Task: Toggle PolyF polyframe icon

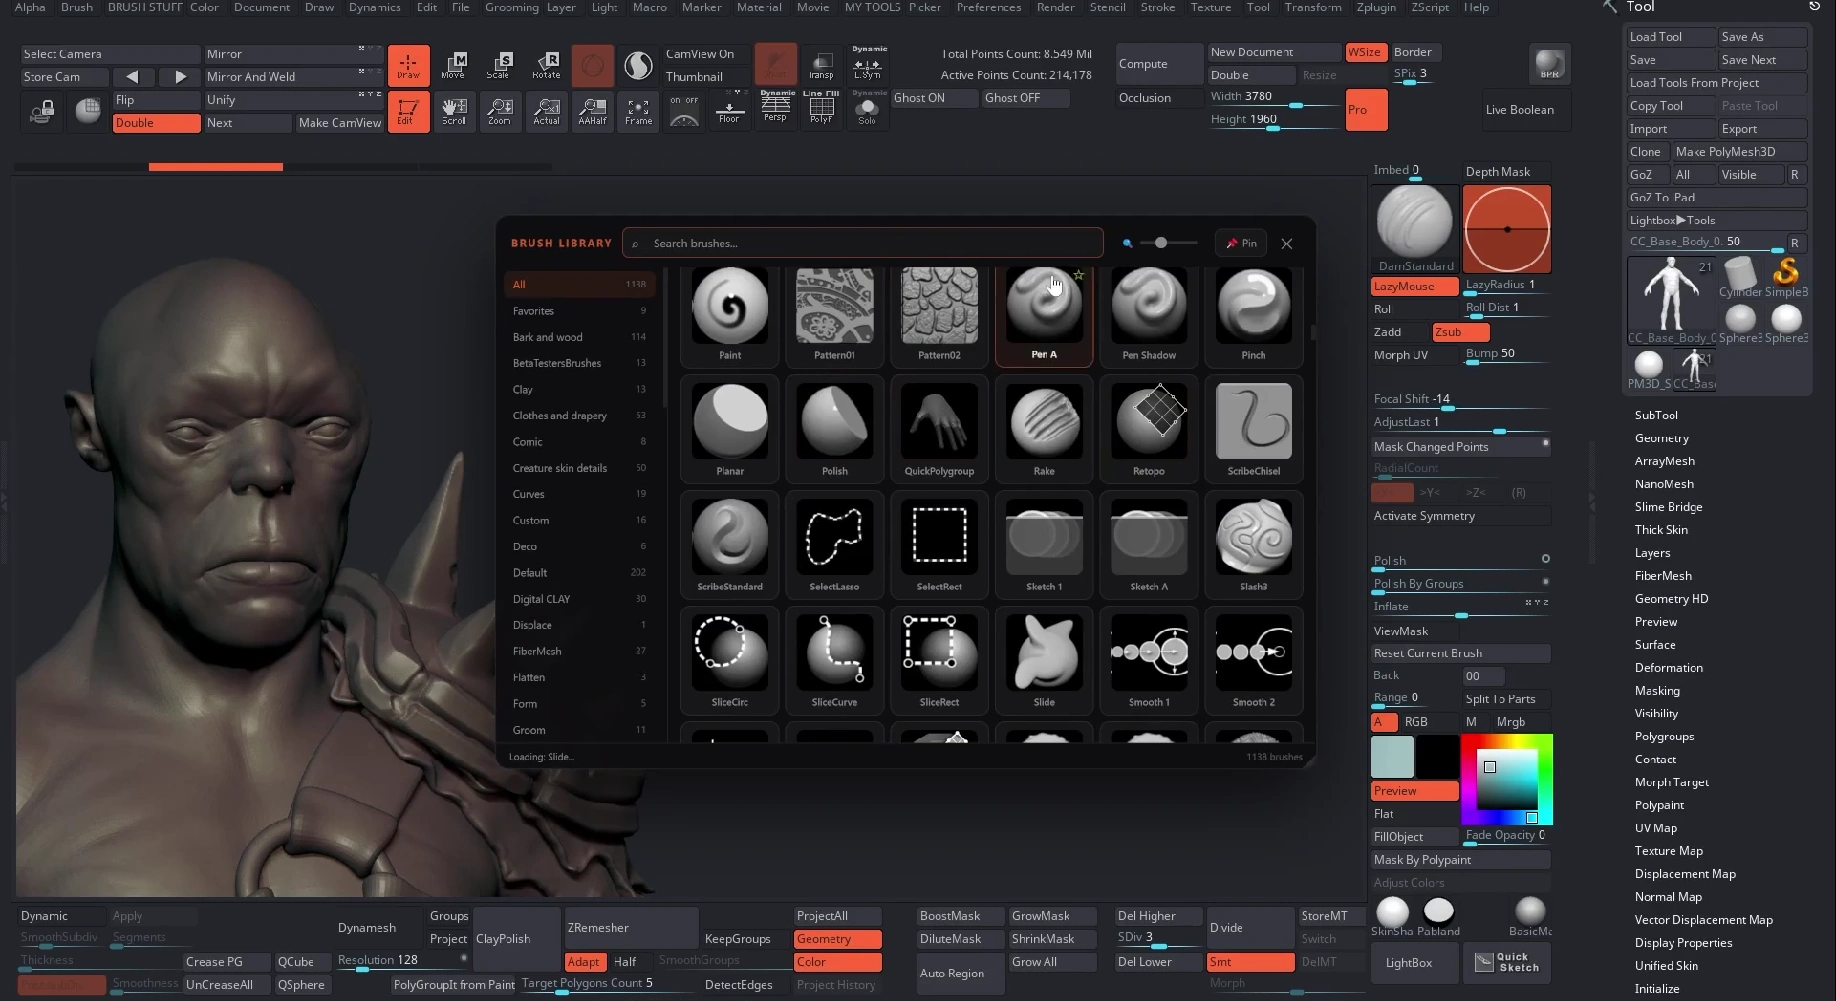Action: pyautogui.click(x=821, y=109)
